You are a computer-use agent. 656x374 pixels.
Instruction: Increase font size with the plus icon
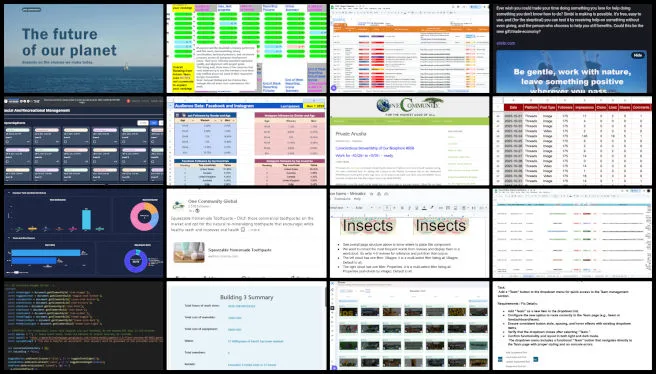coord(395,207)
